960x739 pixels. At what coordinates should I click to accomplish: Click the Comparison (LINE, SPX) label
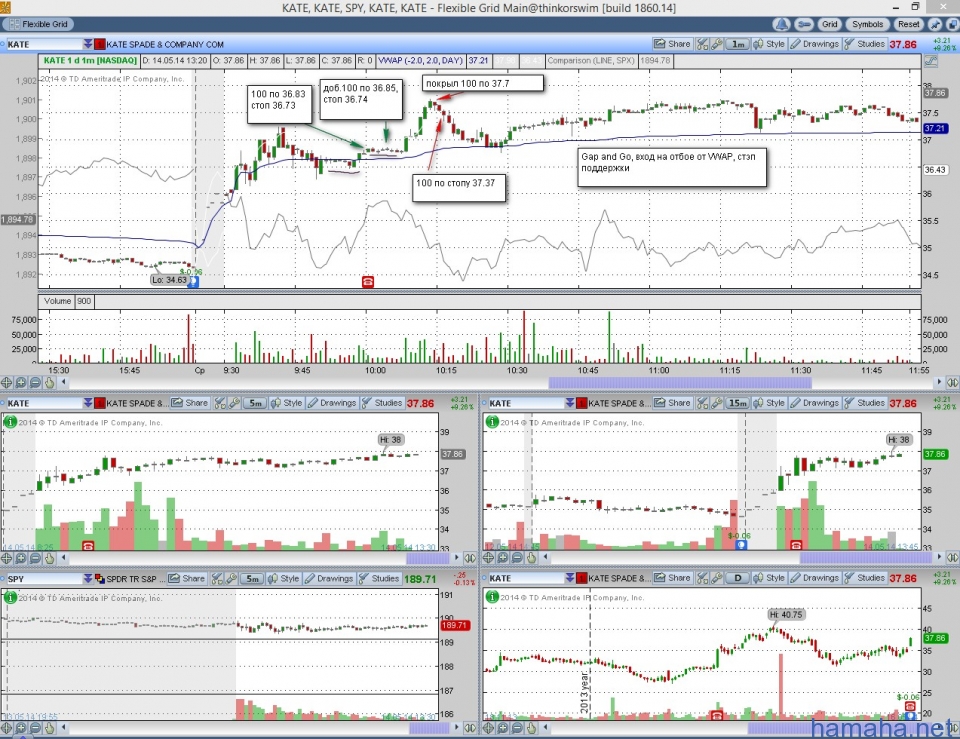591,61
